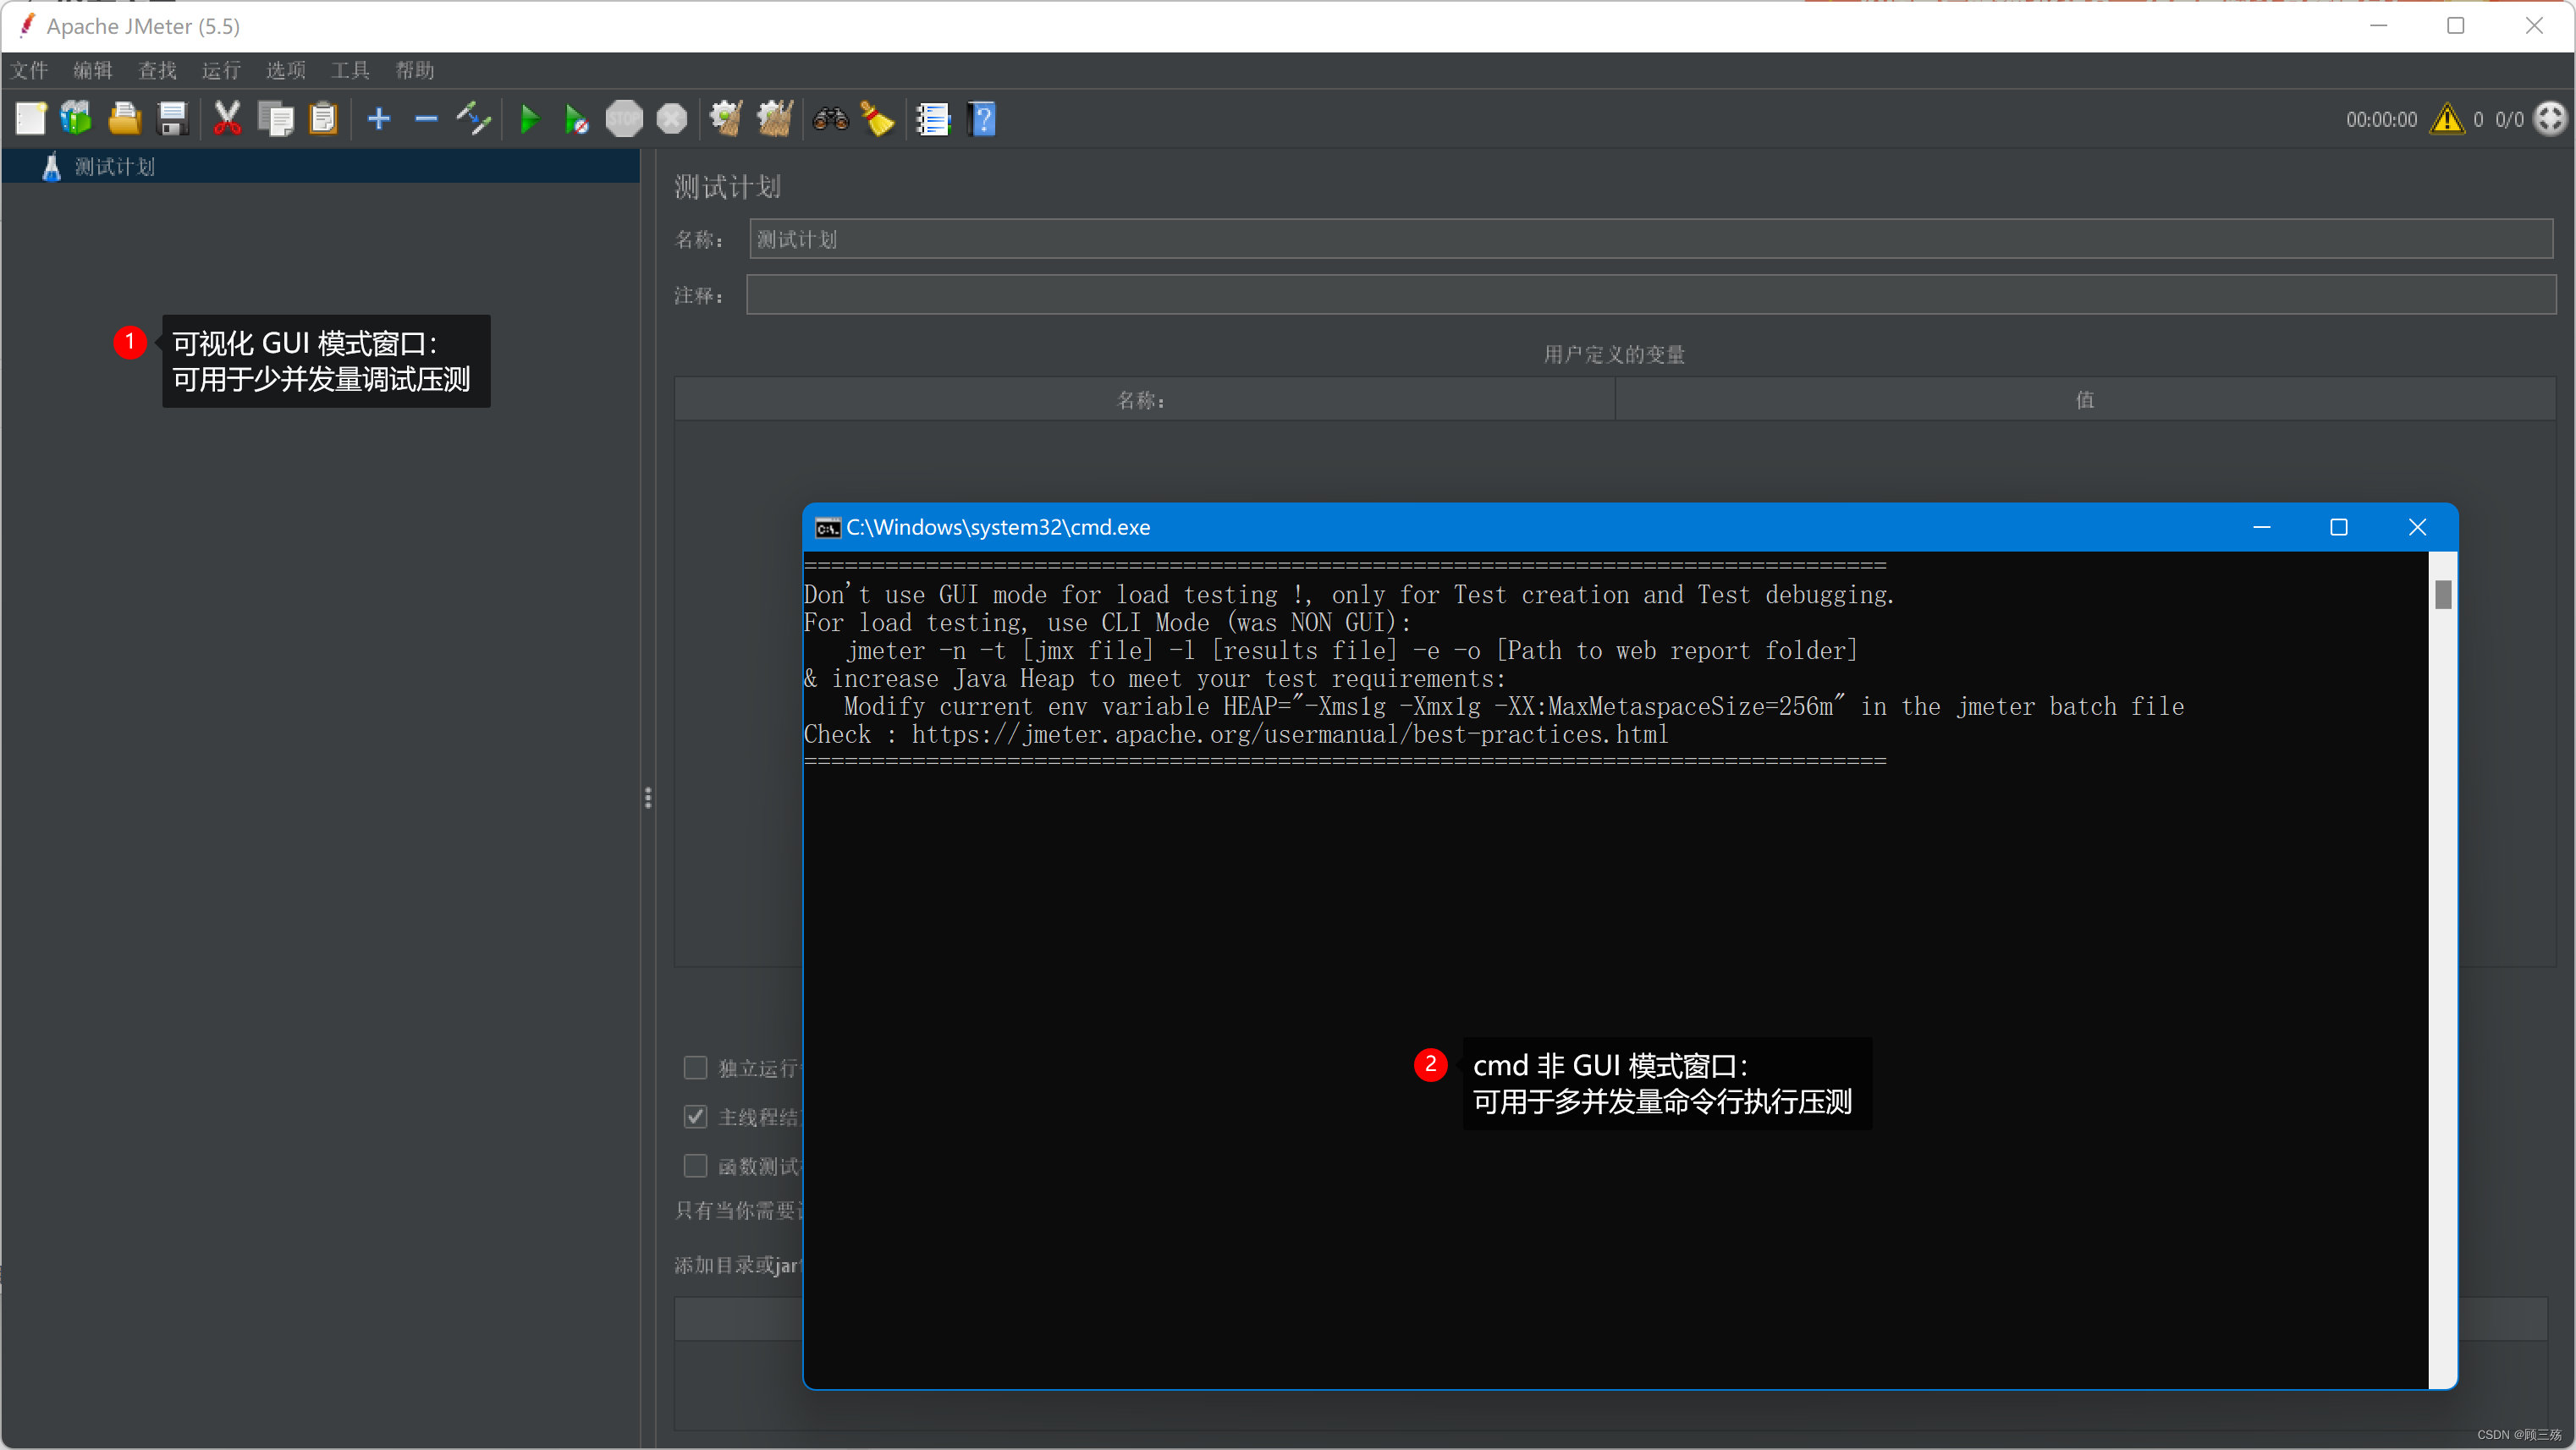Start test with green play arrow

click(529, 119)
